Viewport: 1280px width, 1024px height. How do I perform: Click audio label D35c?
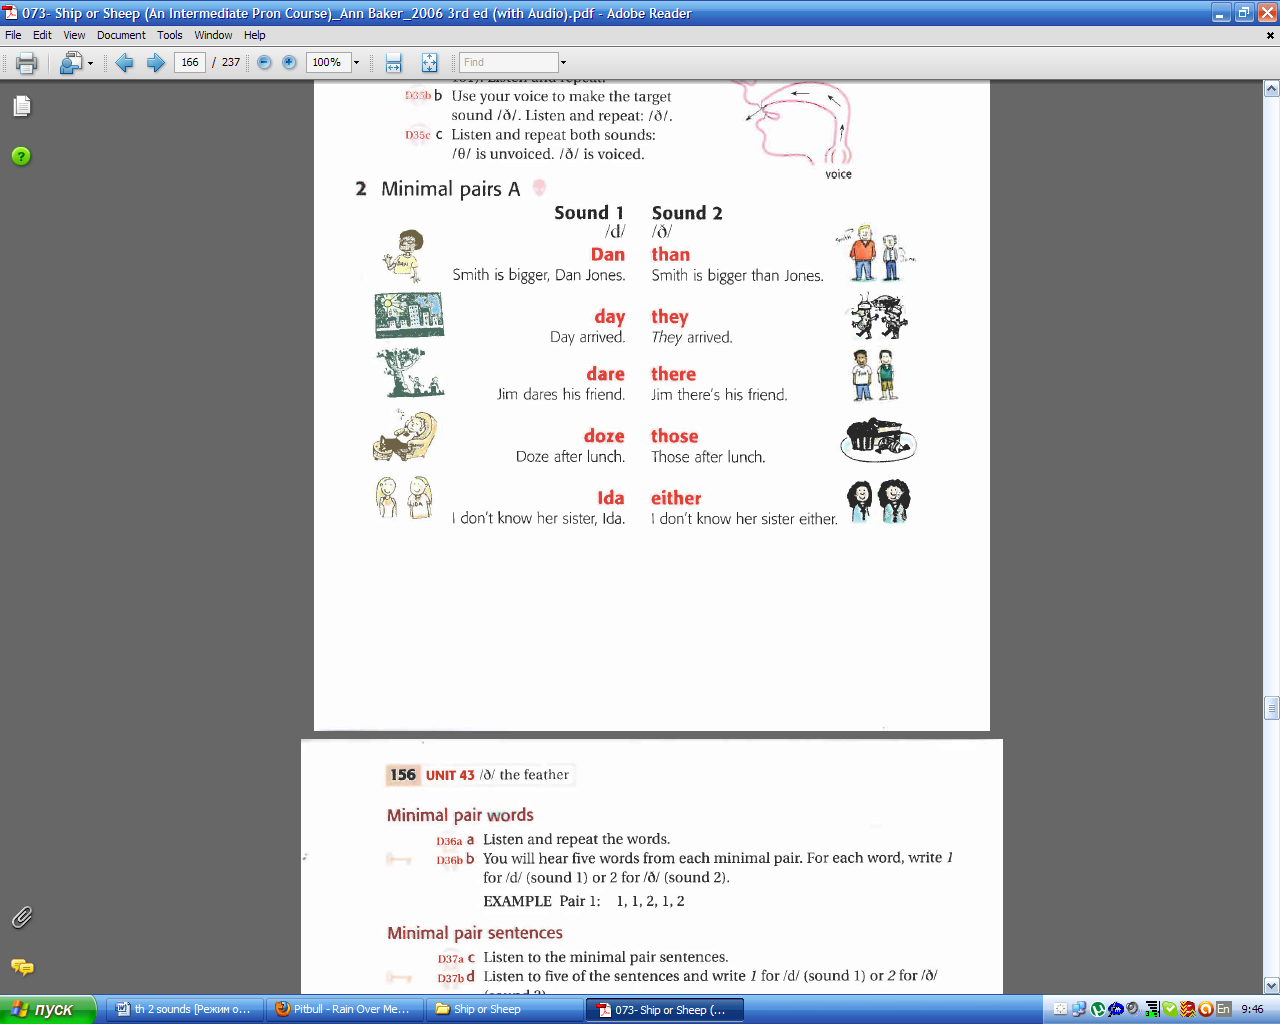coord(417,135)
